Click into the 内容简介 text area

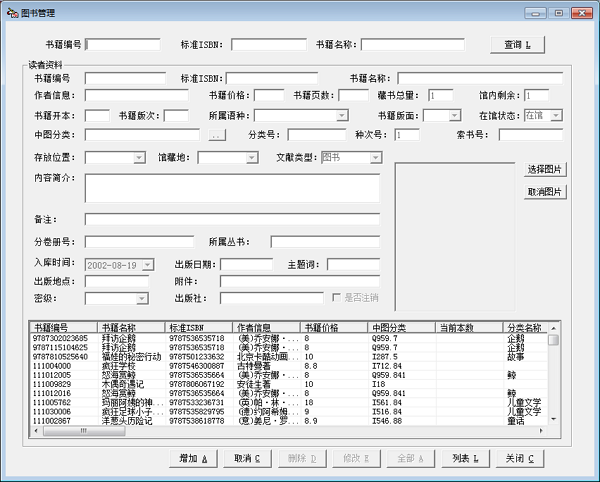coord(232,188)
